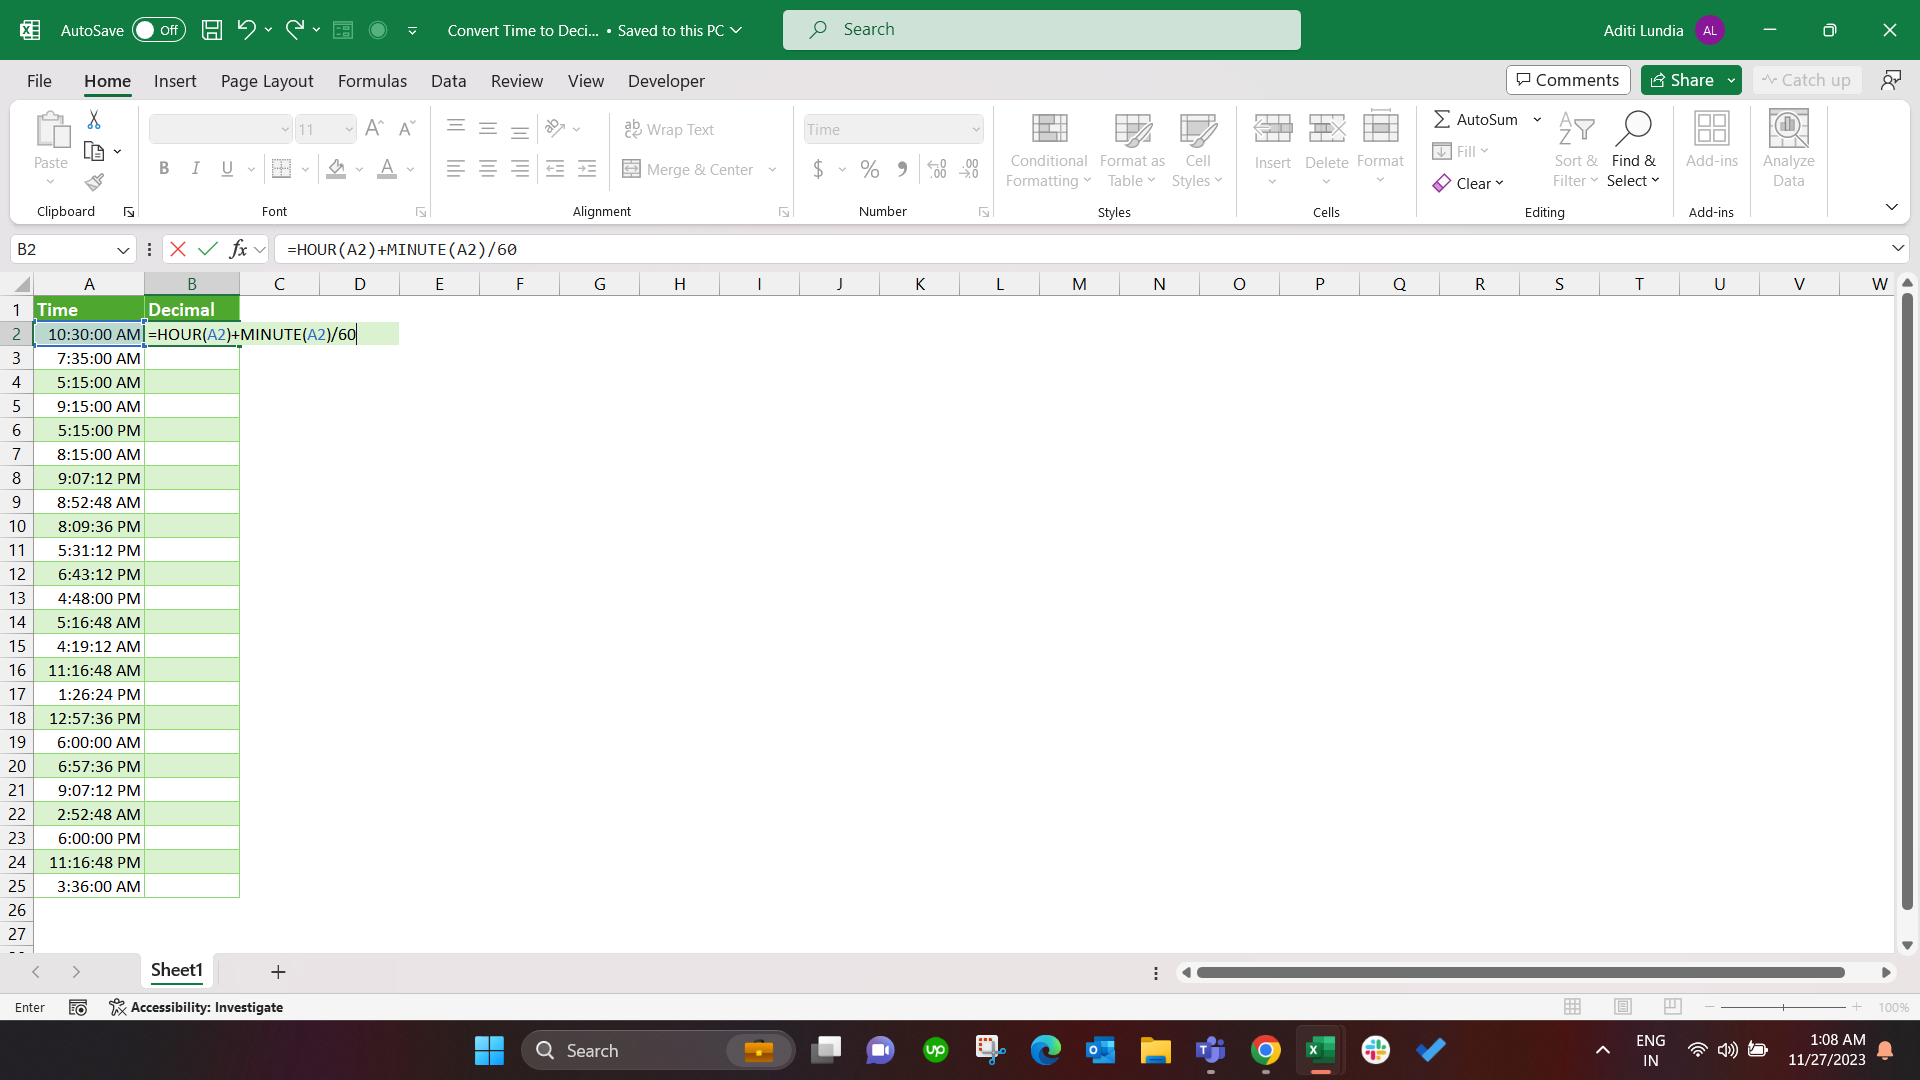Viewport: 1920px width, 1080px height.
Task: Click the Borders icon
Action: [x=282, y=169]
